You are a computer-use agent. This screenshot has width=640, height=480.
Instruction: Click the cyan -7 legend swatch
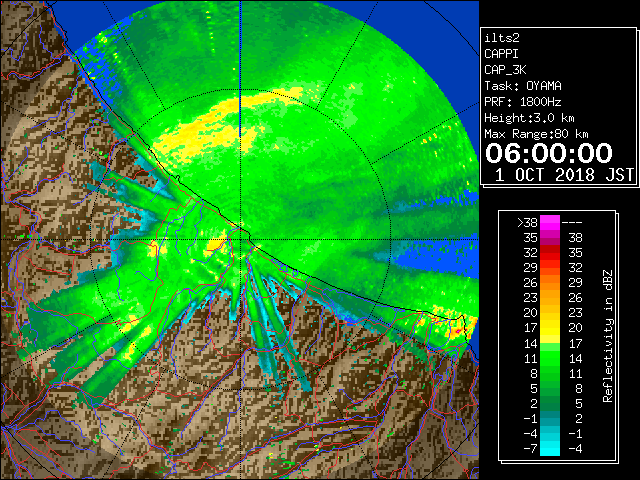click(x=550, y=448)
